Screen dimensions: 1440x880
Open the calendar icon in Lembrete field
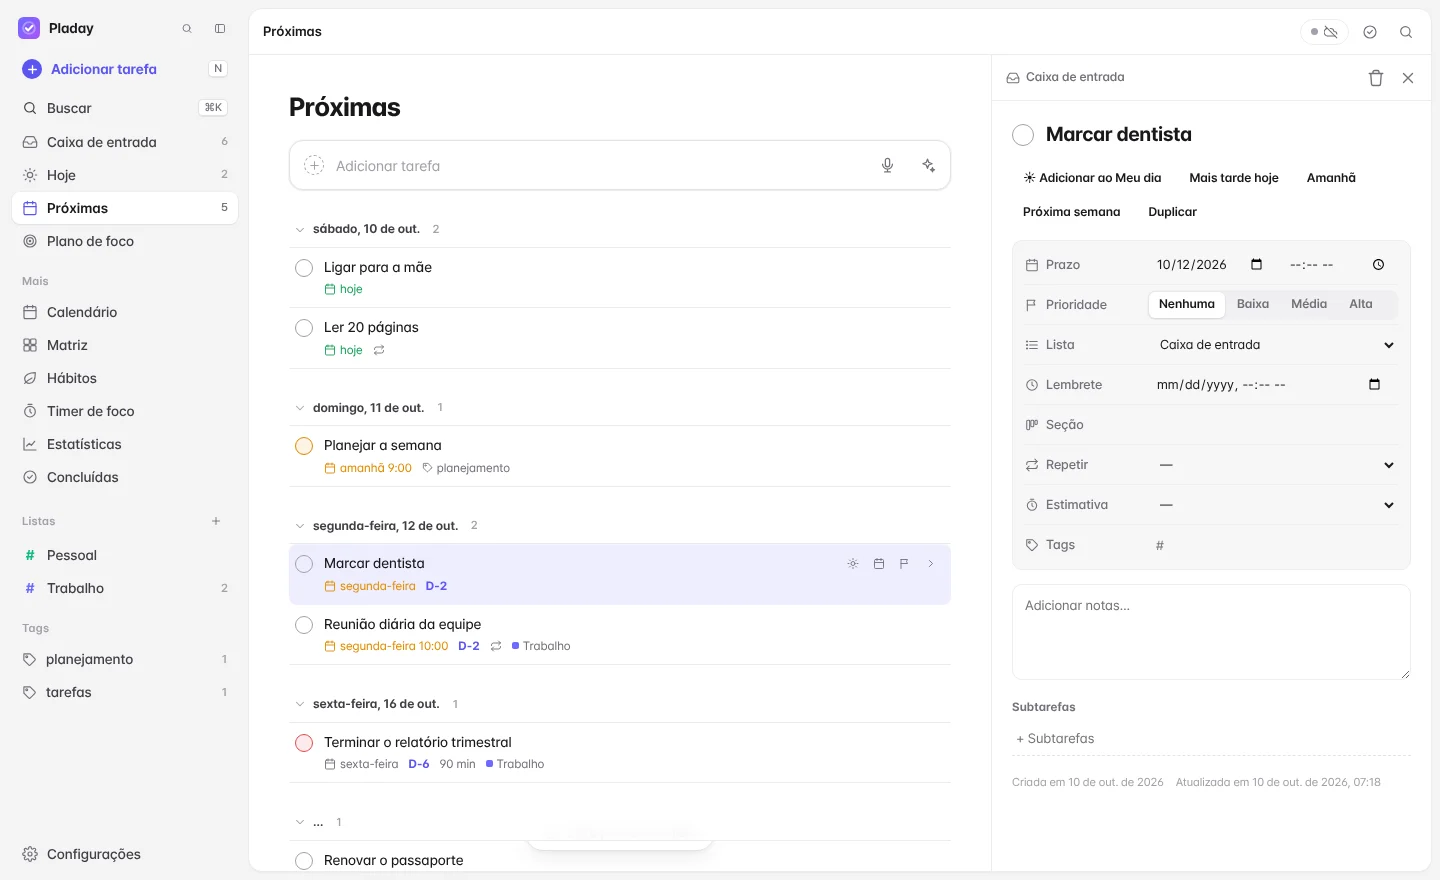[x=1374, y=385]
